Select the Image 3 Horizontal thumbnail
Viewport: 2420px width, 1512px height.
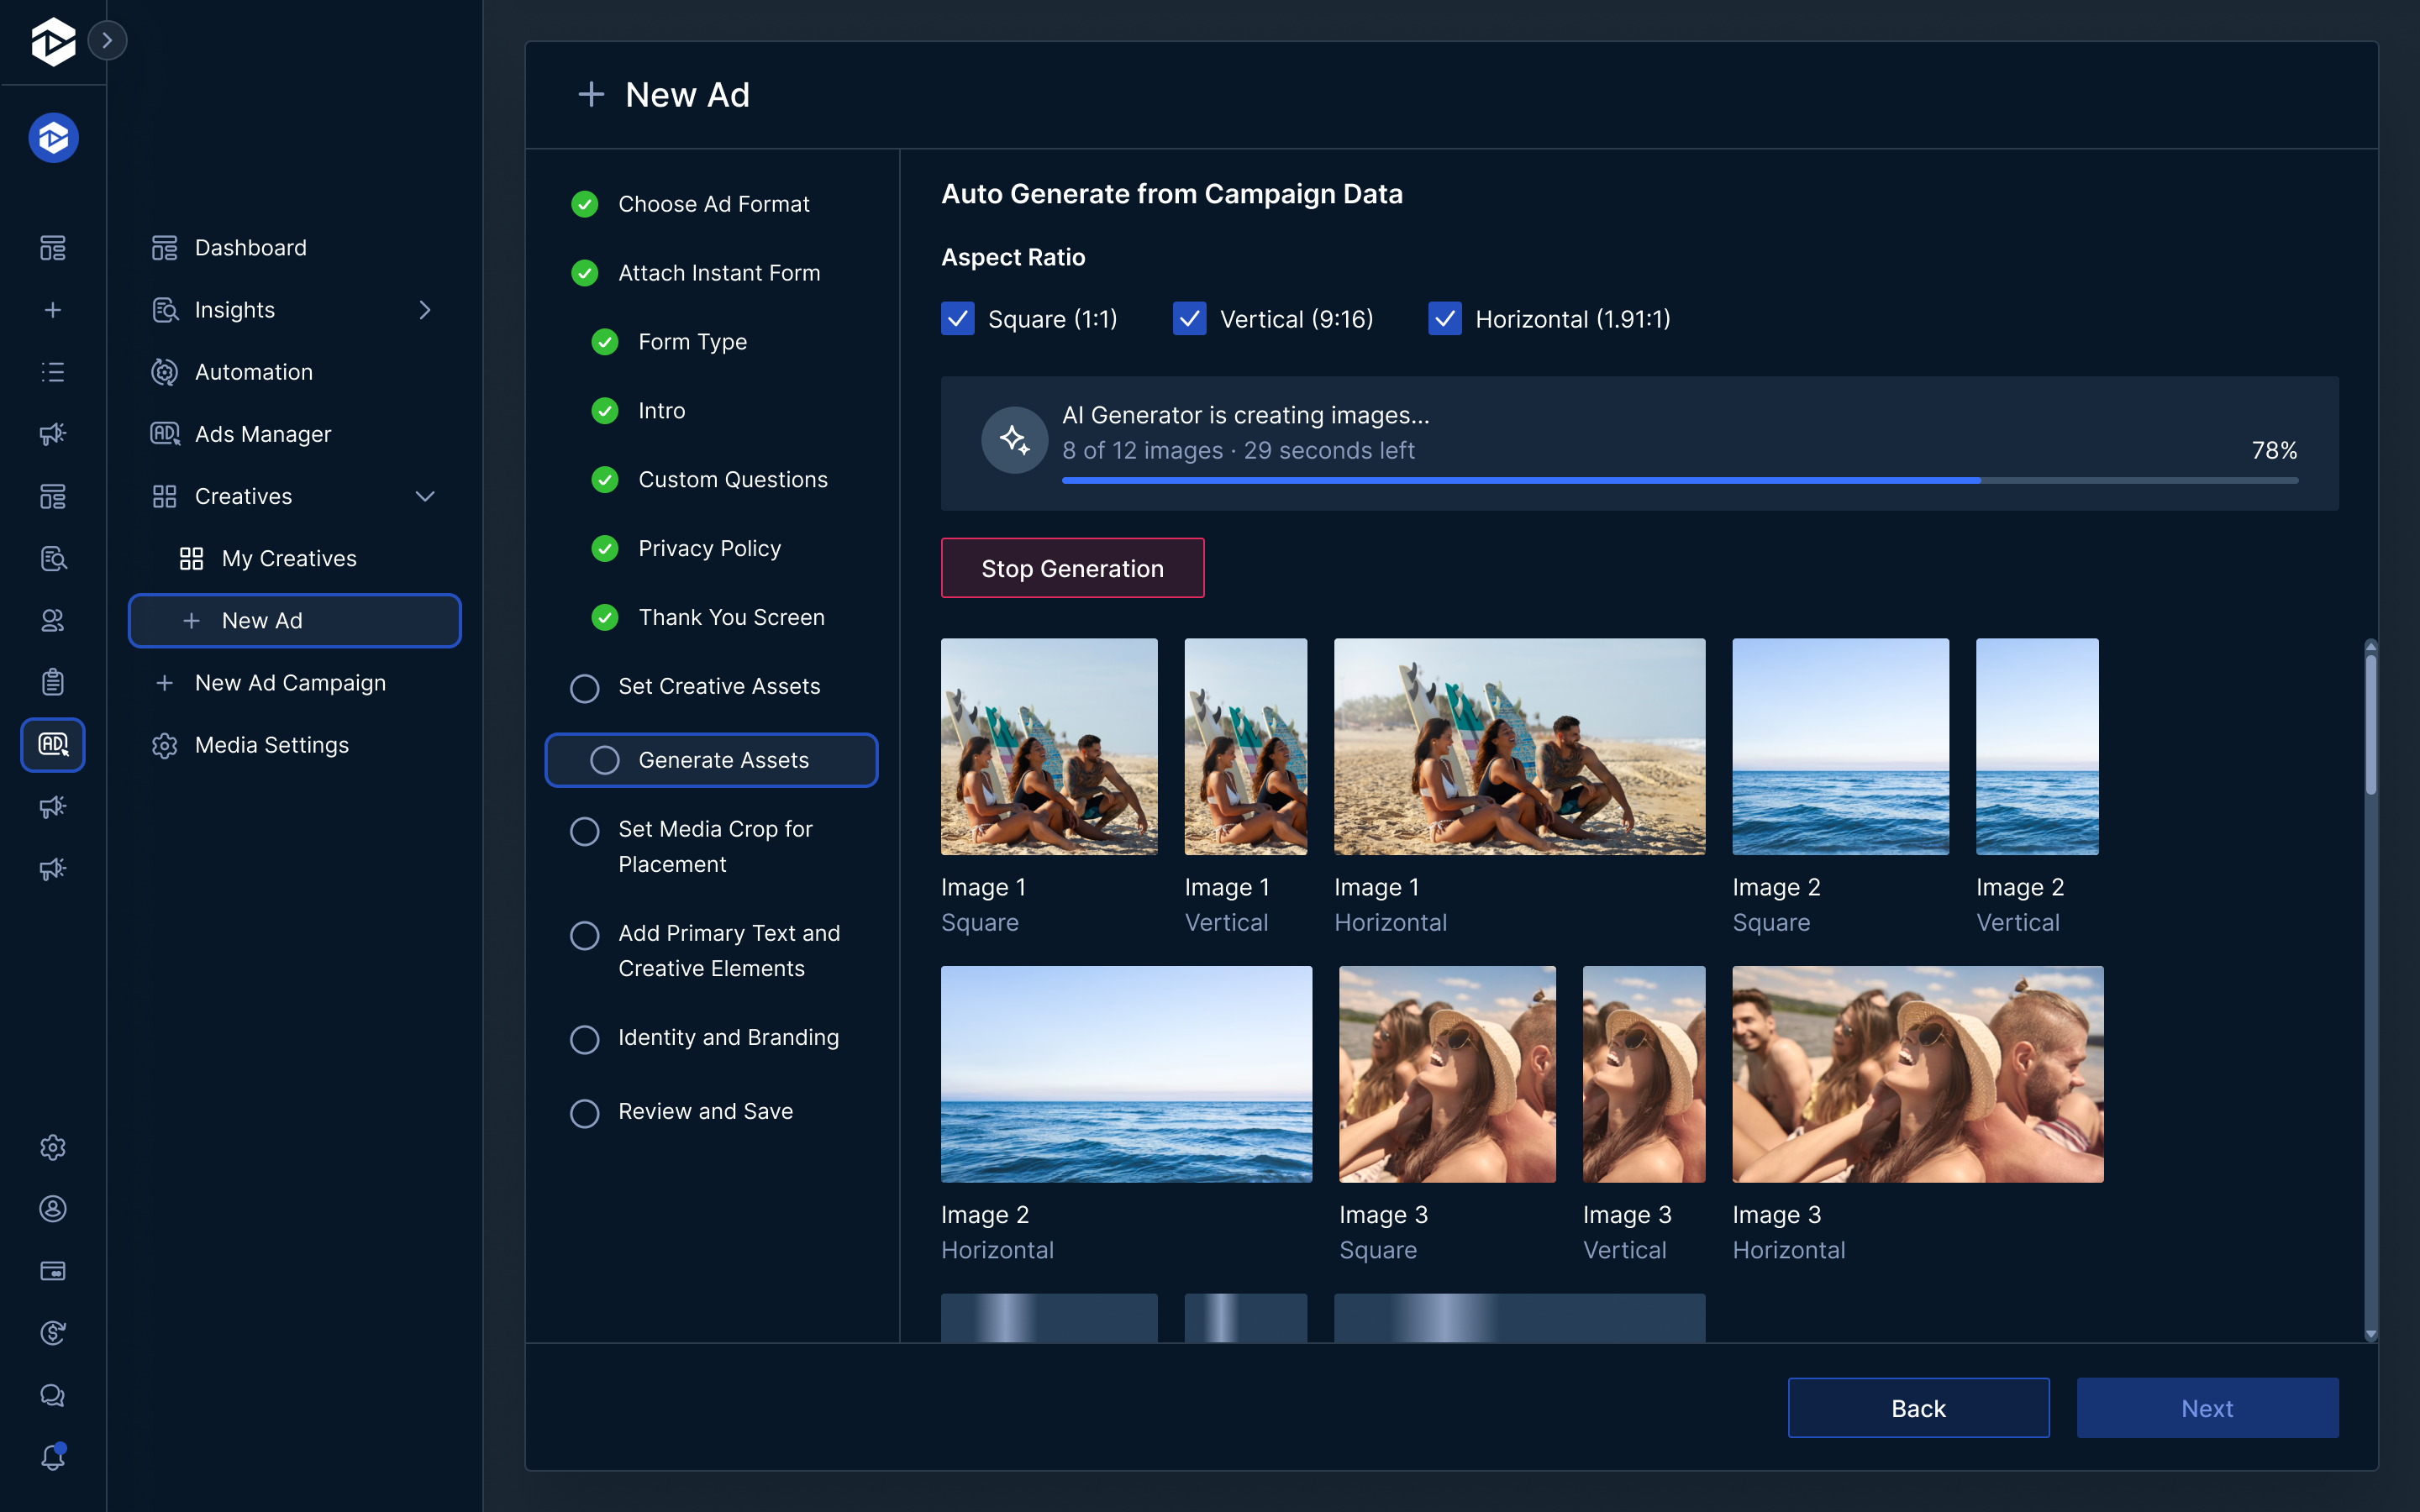tap(1917, 1074)
